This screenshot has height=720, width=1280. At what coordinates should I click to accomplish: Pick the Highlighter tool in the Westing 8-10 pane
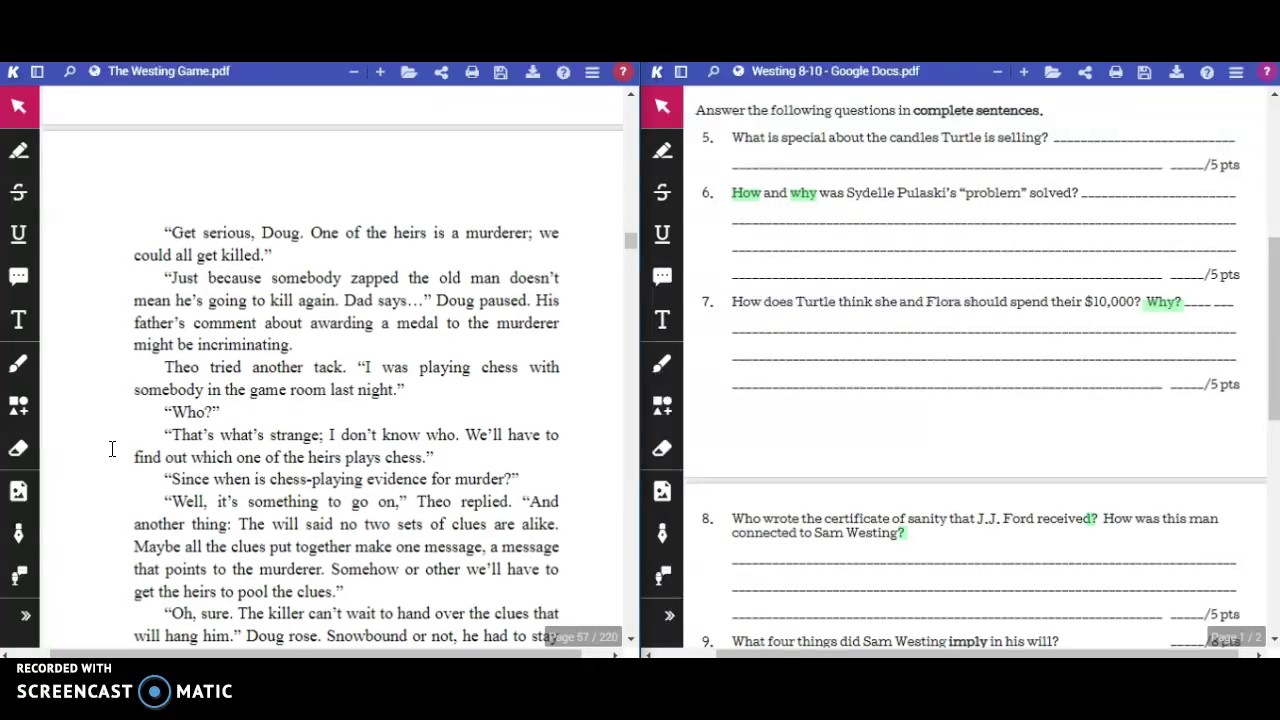663,150
